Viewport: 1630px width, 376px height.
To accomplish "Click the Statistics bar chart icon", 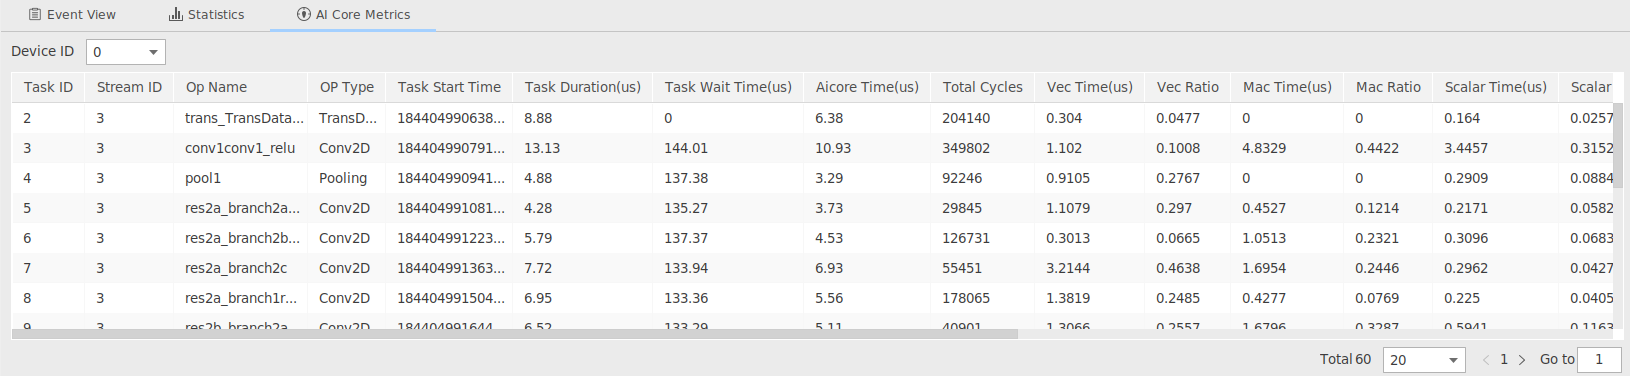I will pyautogui.click(x=176, y=15).
